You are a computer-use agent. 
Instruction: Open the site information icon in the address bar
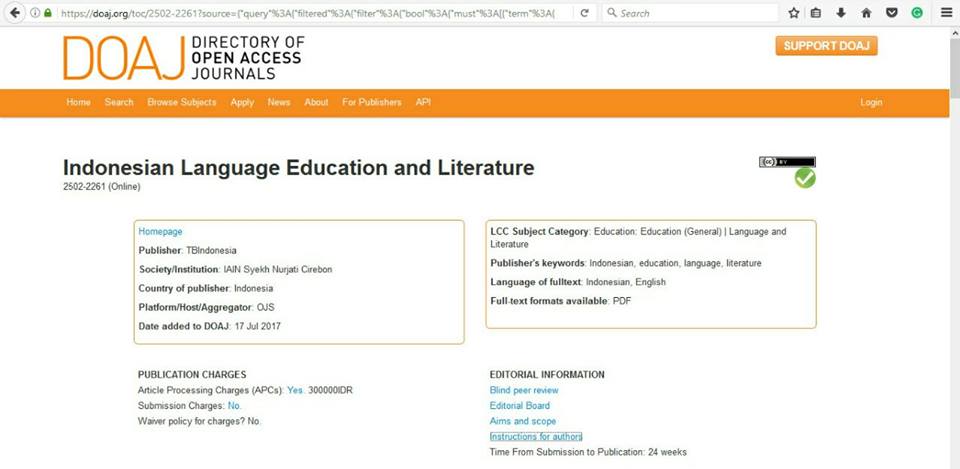(35, 12)
